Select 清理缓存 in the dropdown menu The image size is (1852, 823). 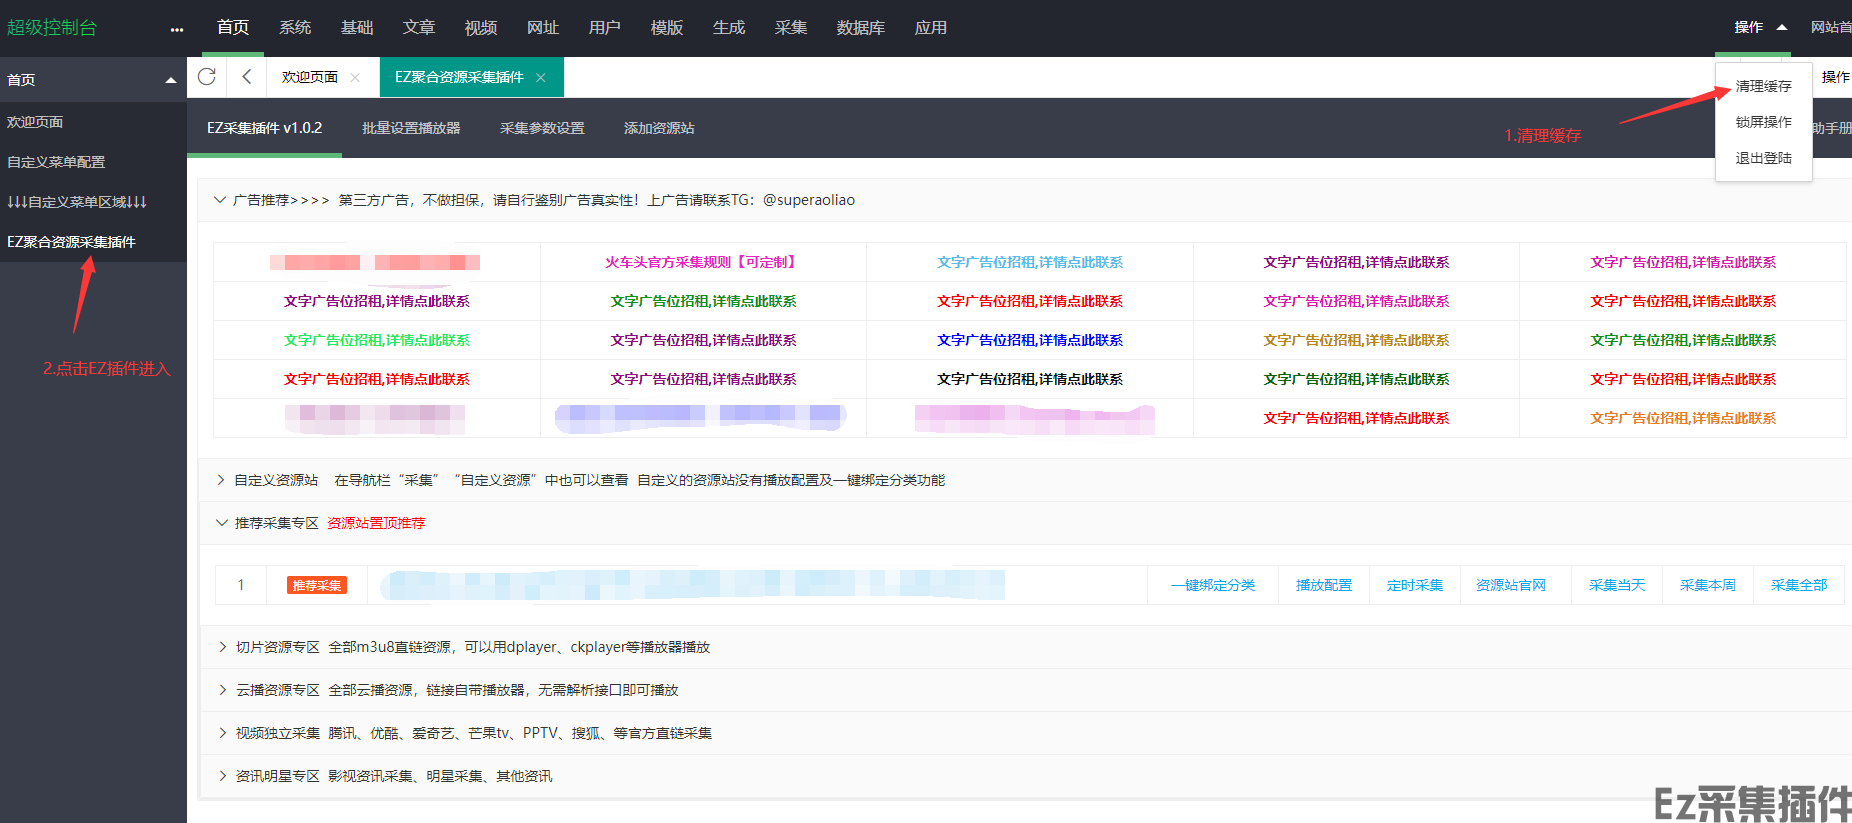tap(1764, 86)
